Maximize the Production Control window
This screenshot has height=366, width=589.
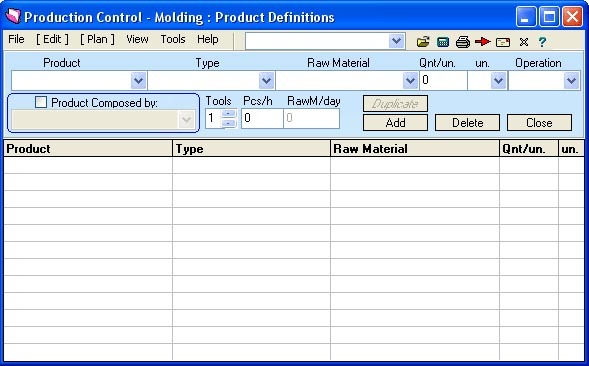tap(549, 17)
